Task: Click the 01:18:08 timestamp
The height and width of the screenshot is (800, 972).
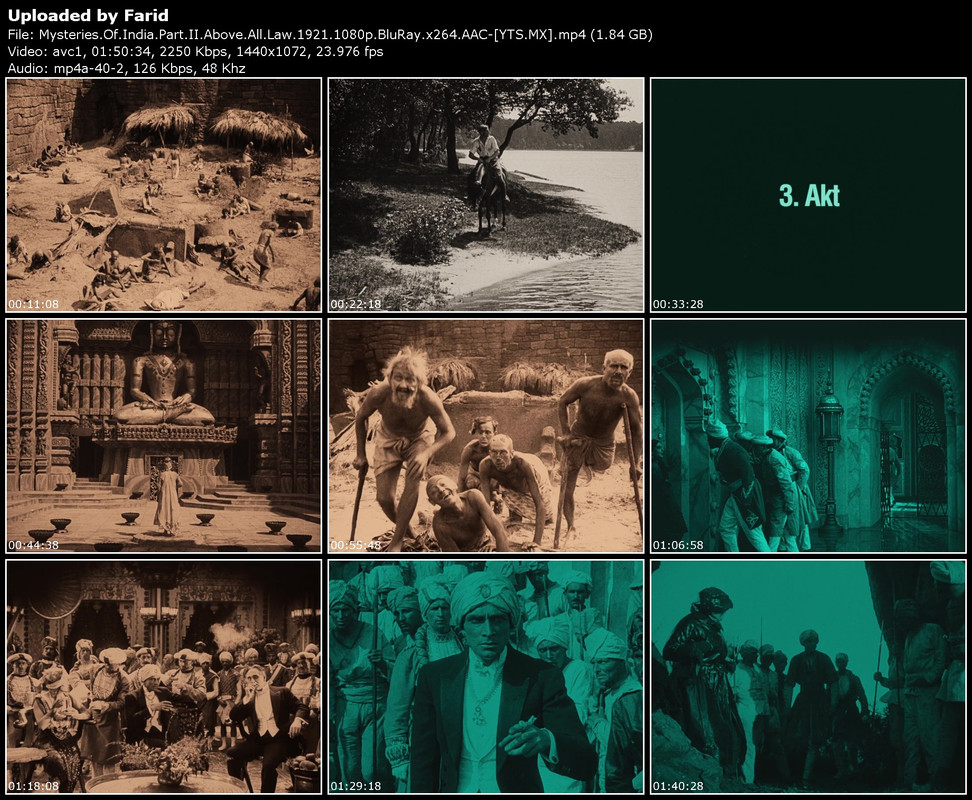Action: point(33,786)
